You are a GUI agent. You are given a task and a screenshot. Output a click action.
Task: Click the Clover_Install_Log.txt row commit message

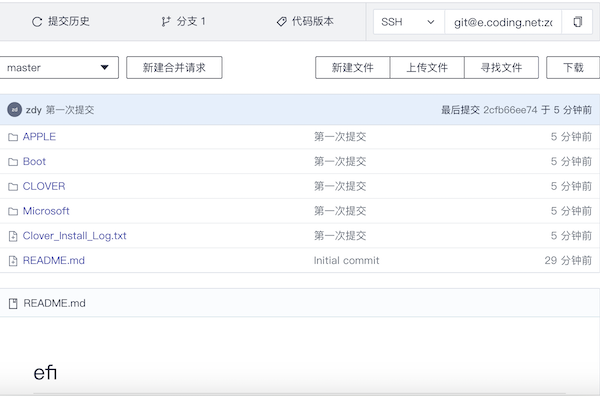click(x=340, y=236)
